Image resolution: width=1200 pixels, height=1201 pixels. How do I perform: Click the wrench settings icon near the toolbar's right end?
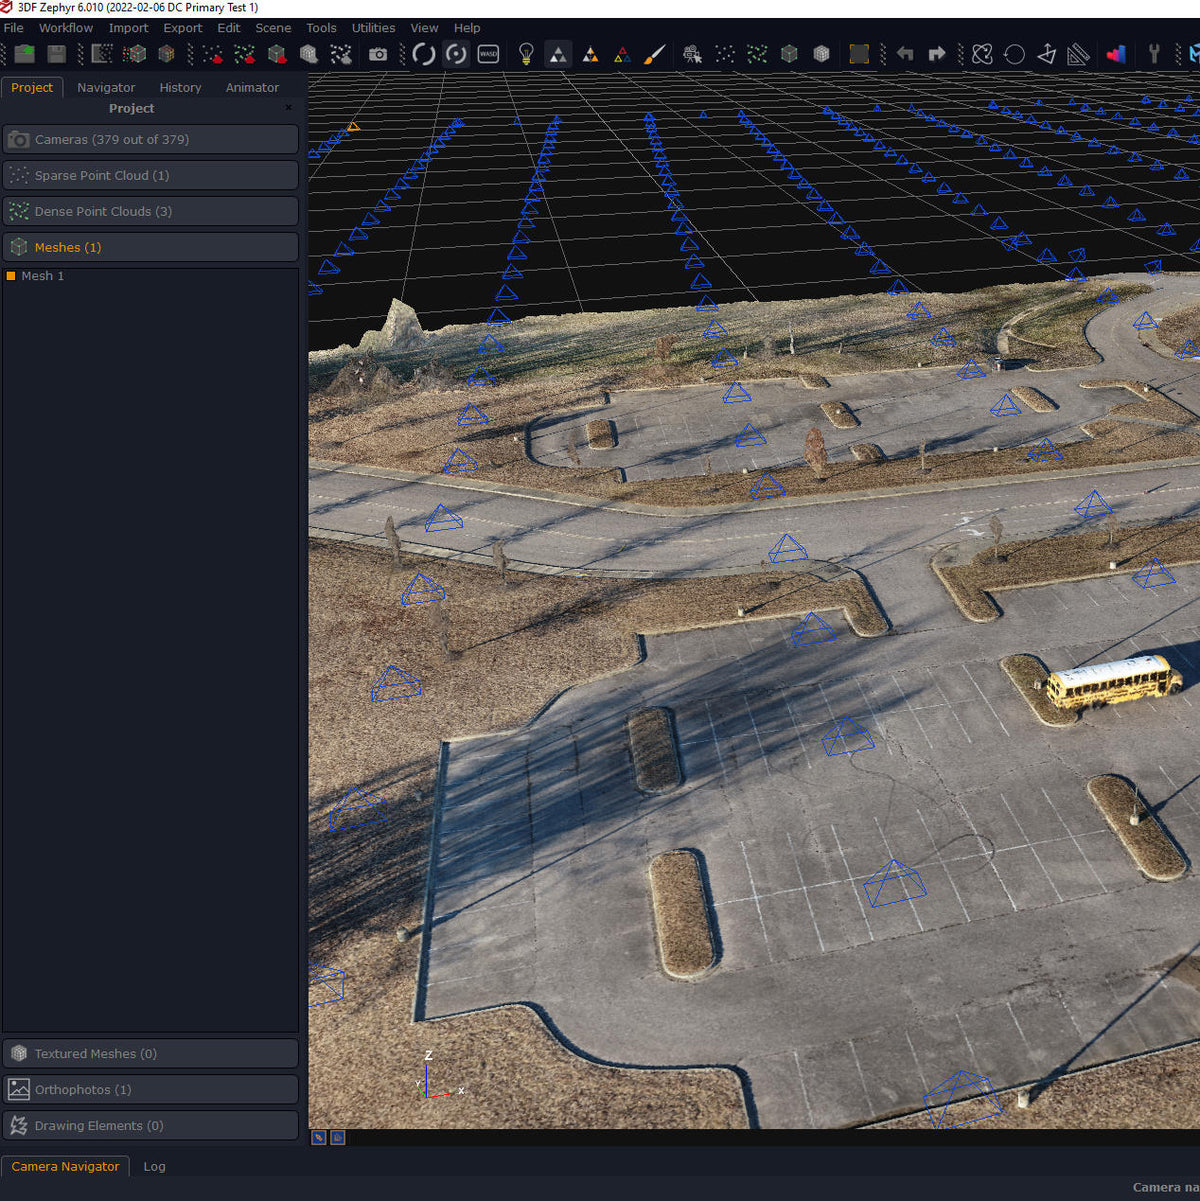1155,54
